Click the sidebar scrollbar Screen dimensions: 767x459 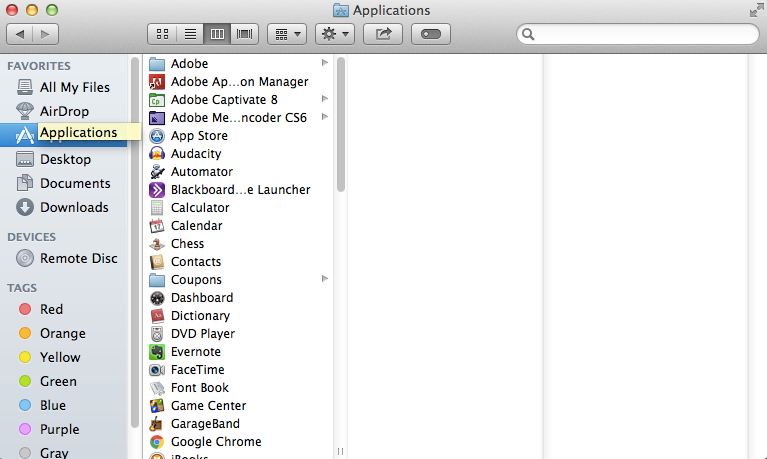pos(135,242)
